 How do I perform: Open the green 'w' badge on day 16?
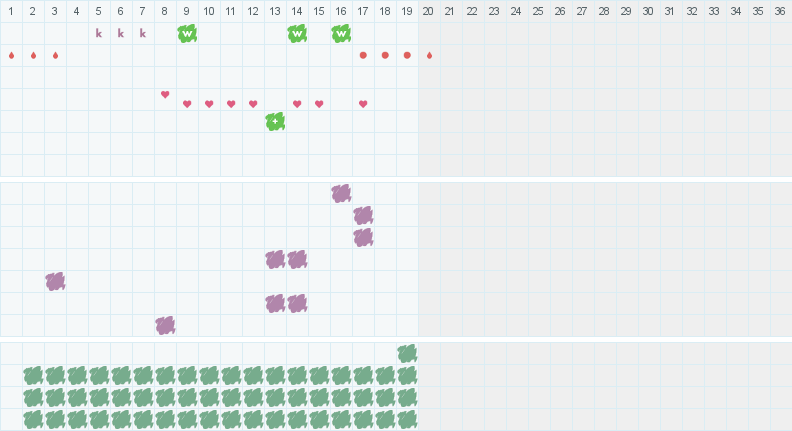tap(341, 33)
